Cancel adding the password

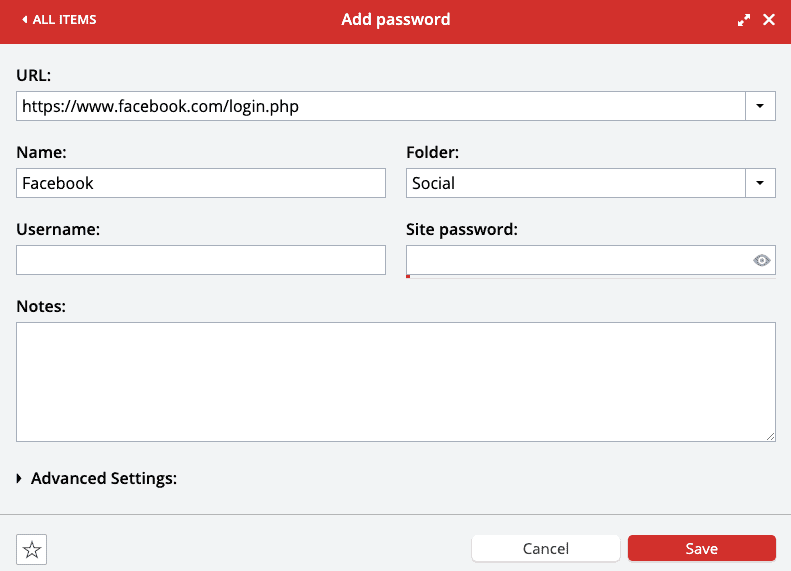click(546, 548)
